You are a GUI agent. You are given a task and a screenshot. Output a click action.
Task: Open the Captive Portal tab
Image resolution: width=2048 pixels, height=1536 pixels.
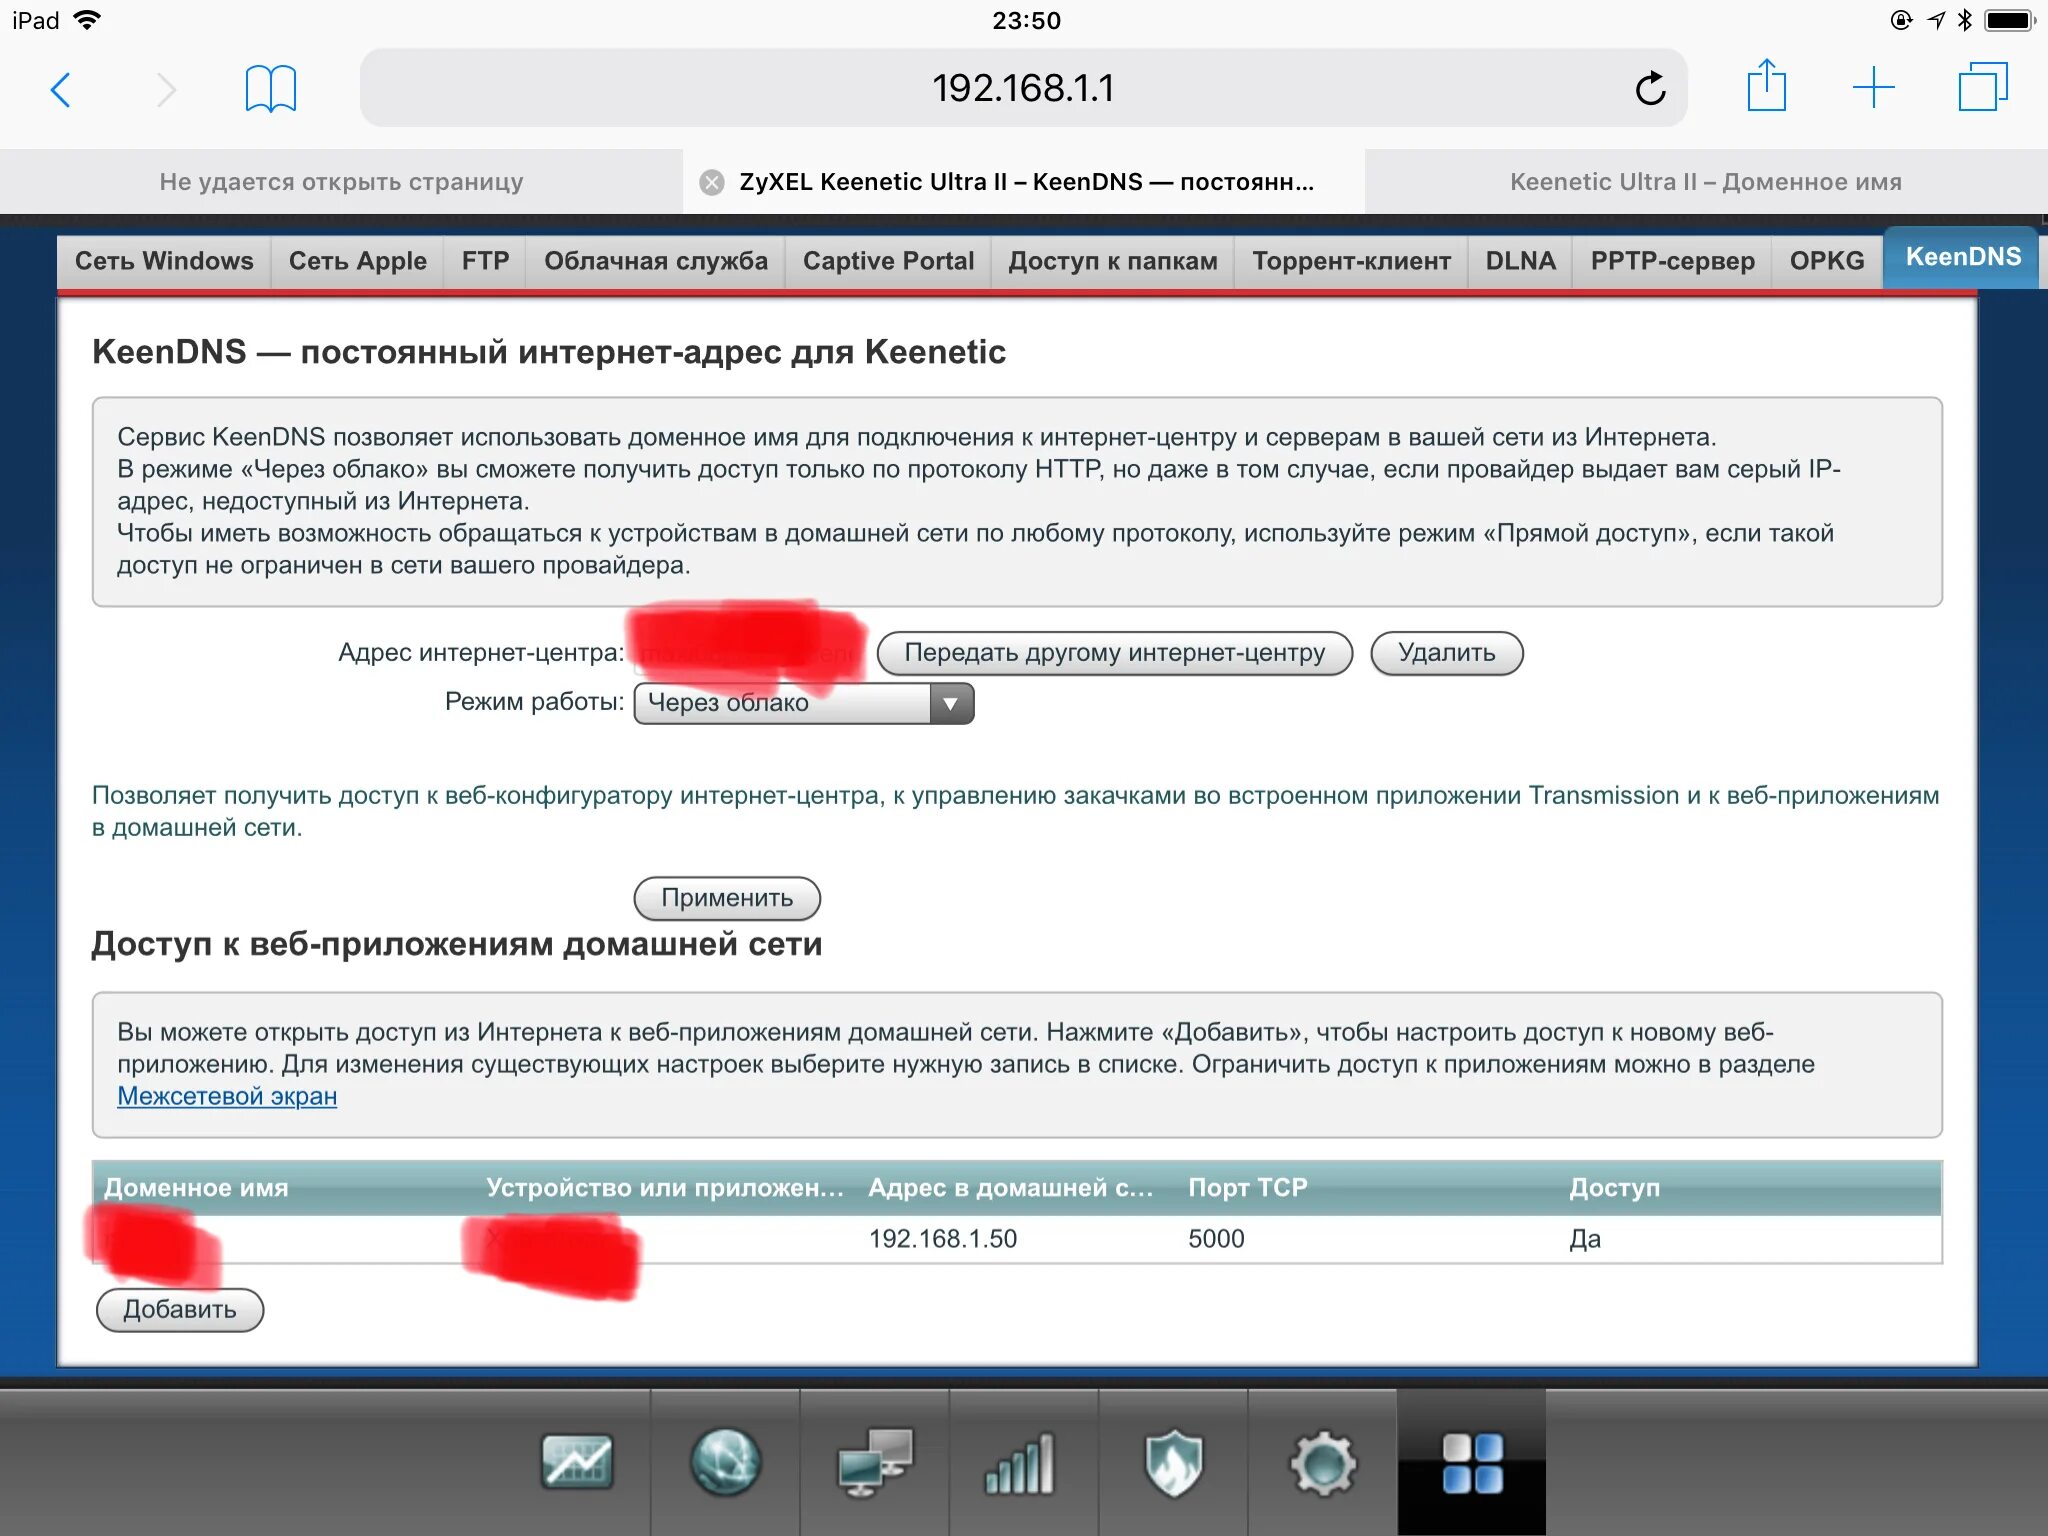[887, 261]
